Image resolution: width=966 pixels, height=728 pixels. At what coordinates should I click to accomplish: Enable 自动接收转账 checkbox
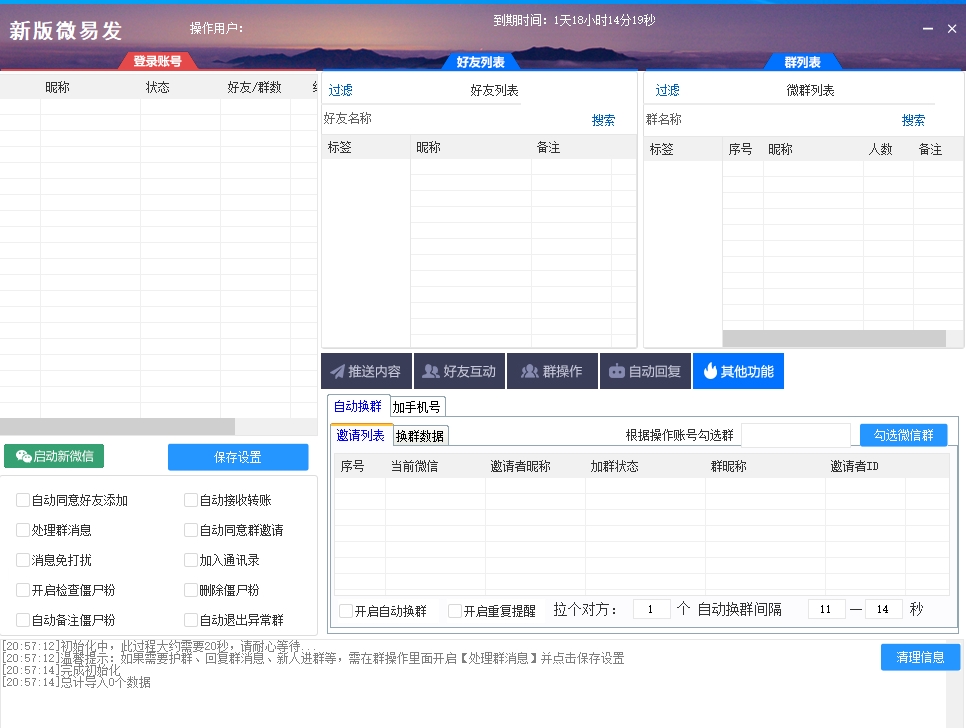[191, 500]
